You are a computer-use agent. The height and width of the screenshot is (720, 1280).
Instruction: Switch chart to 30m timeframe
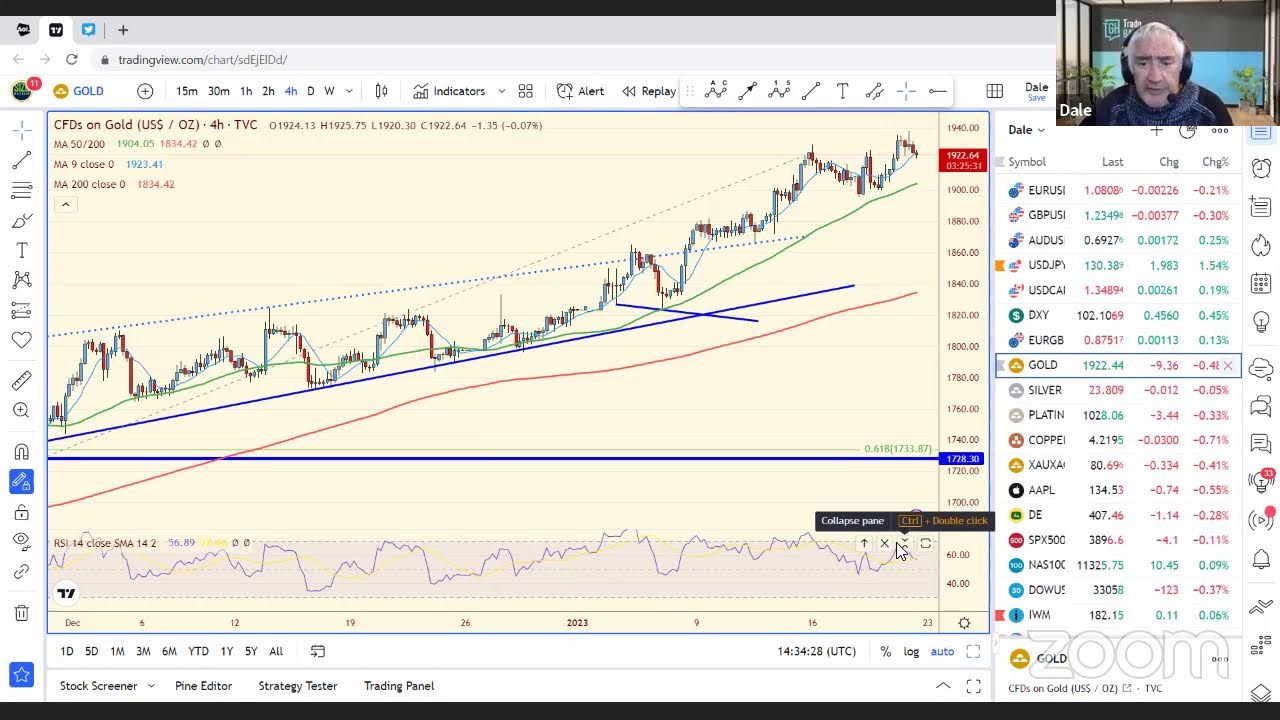(x=219, y=91)
